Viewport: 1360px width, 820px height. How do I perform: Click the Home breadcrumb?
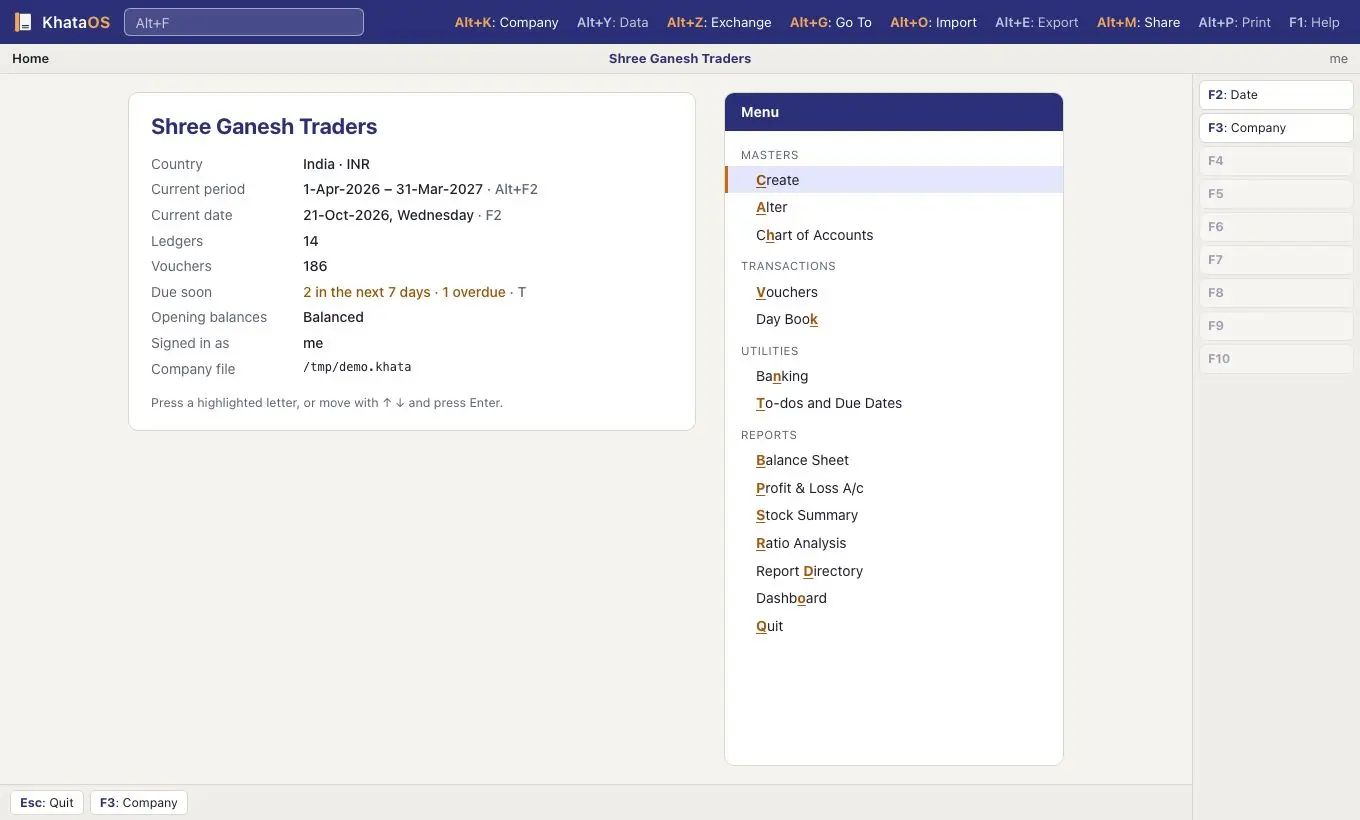[x=30, y=59]
